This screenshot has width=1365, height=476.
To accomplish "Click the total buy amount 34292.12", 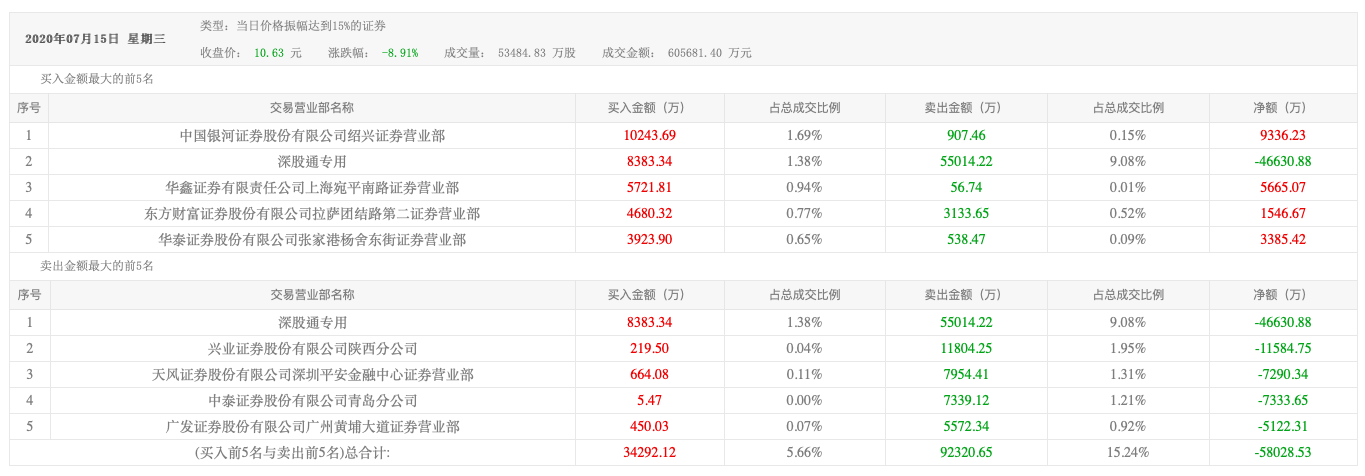I will click(650, 453).
